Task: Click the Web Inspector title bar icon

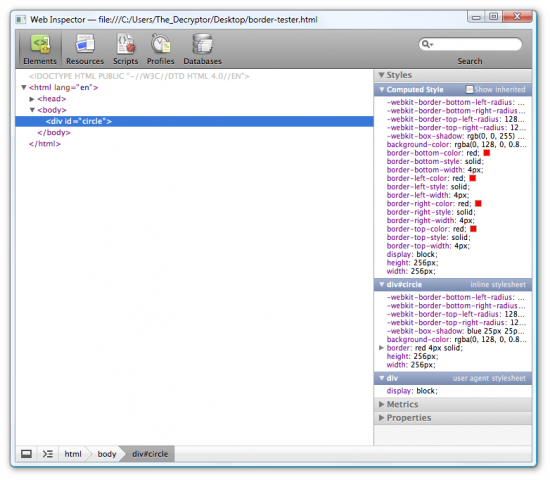Action: coord(21,20)
